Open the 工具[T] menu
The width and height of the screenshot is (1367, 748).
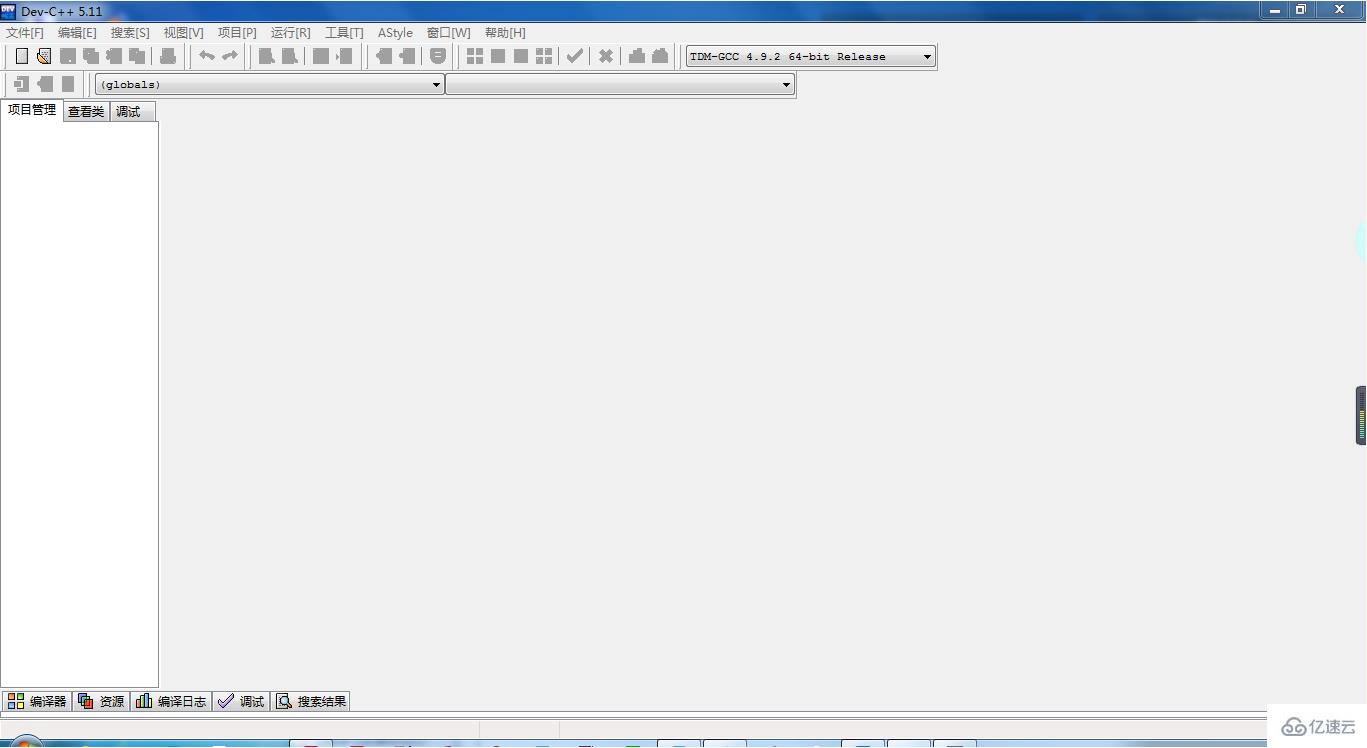[x=344, y=32]
